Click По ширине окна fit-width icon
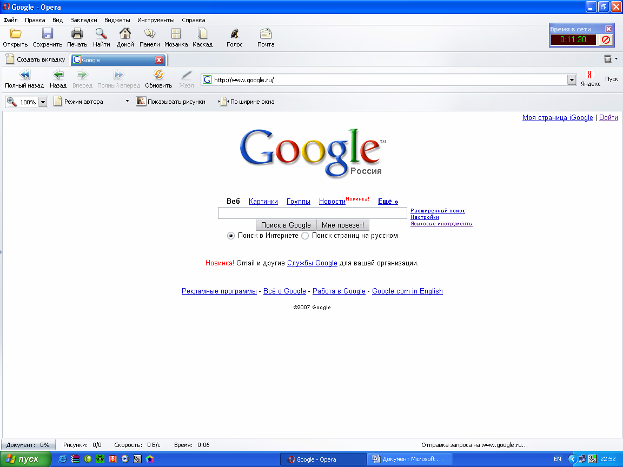Screen dimensions: 623x467 pos(223,102)
